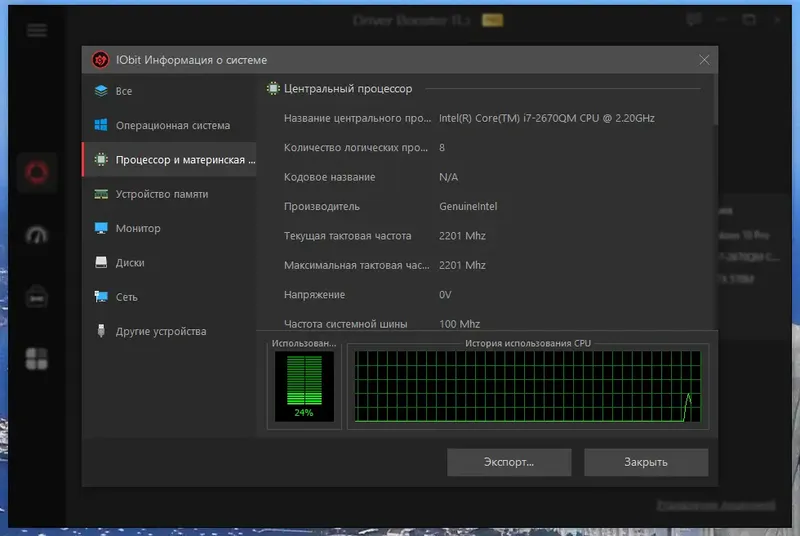Click the chip icon for Процессор и материнская
Screen dimensions: 800x536
click(x=101, y=159)
